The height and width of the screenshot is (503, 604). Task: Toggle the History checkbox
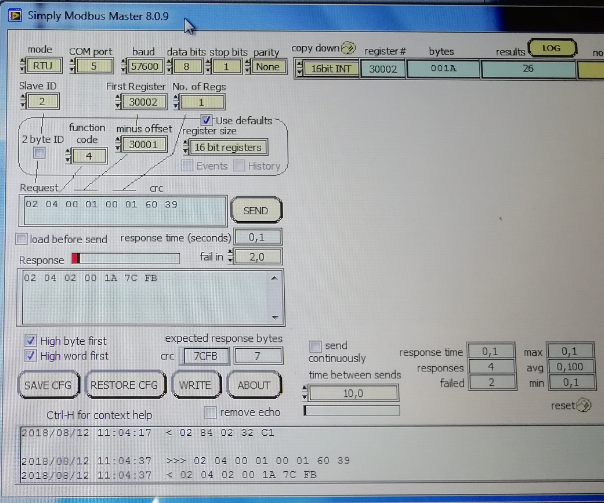[x=239, y=166]
